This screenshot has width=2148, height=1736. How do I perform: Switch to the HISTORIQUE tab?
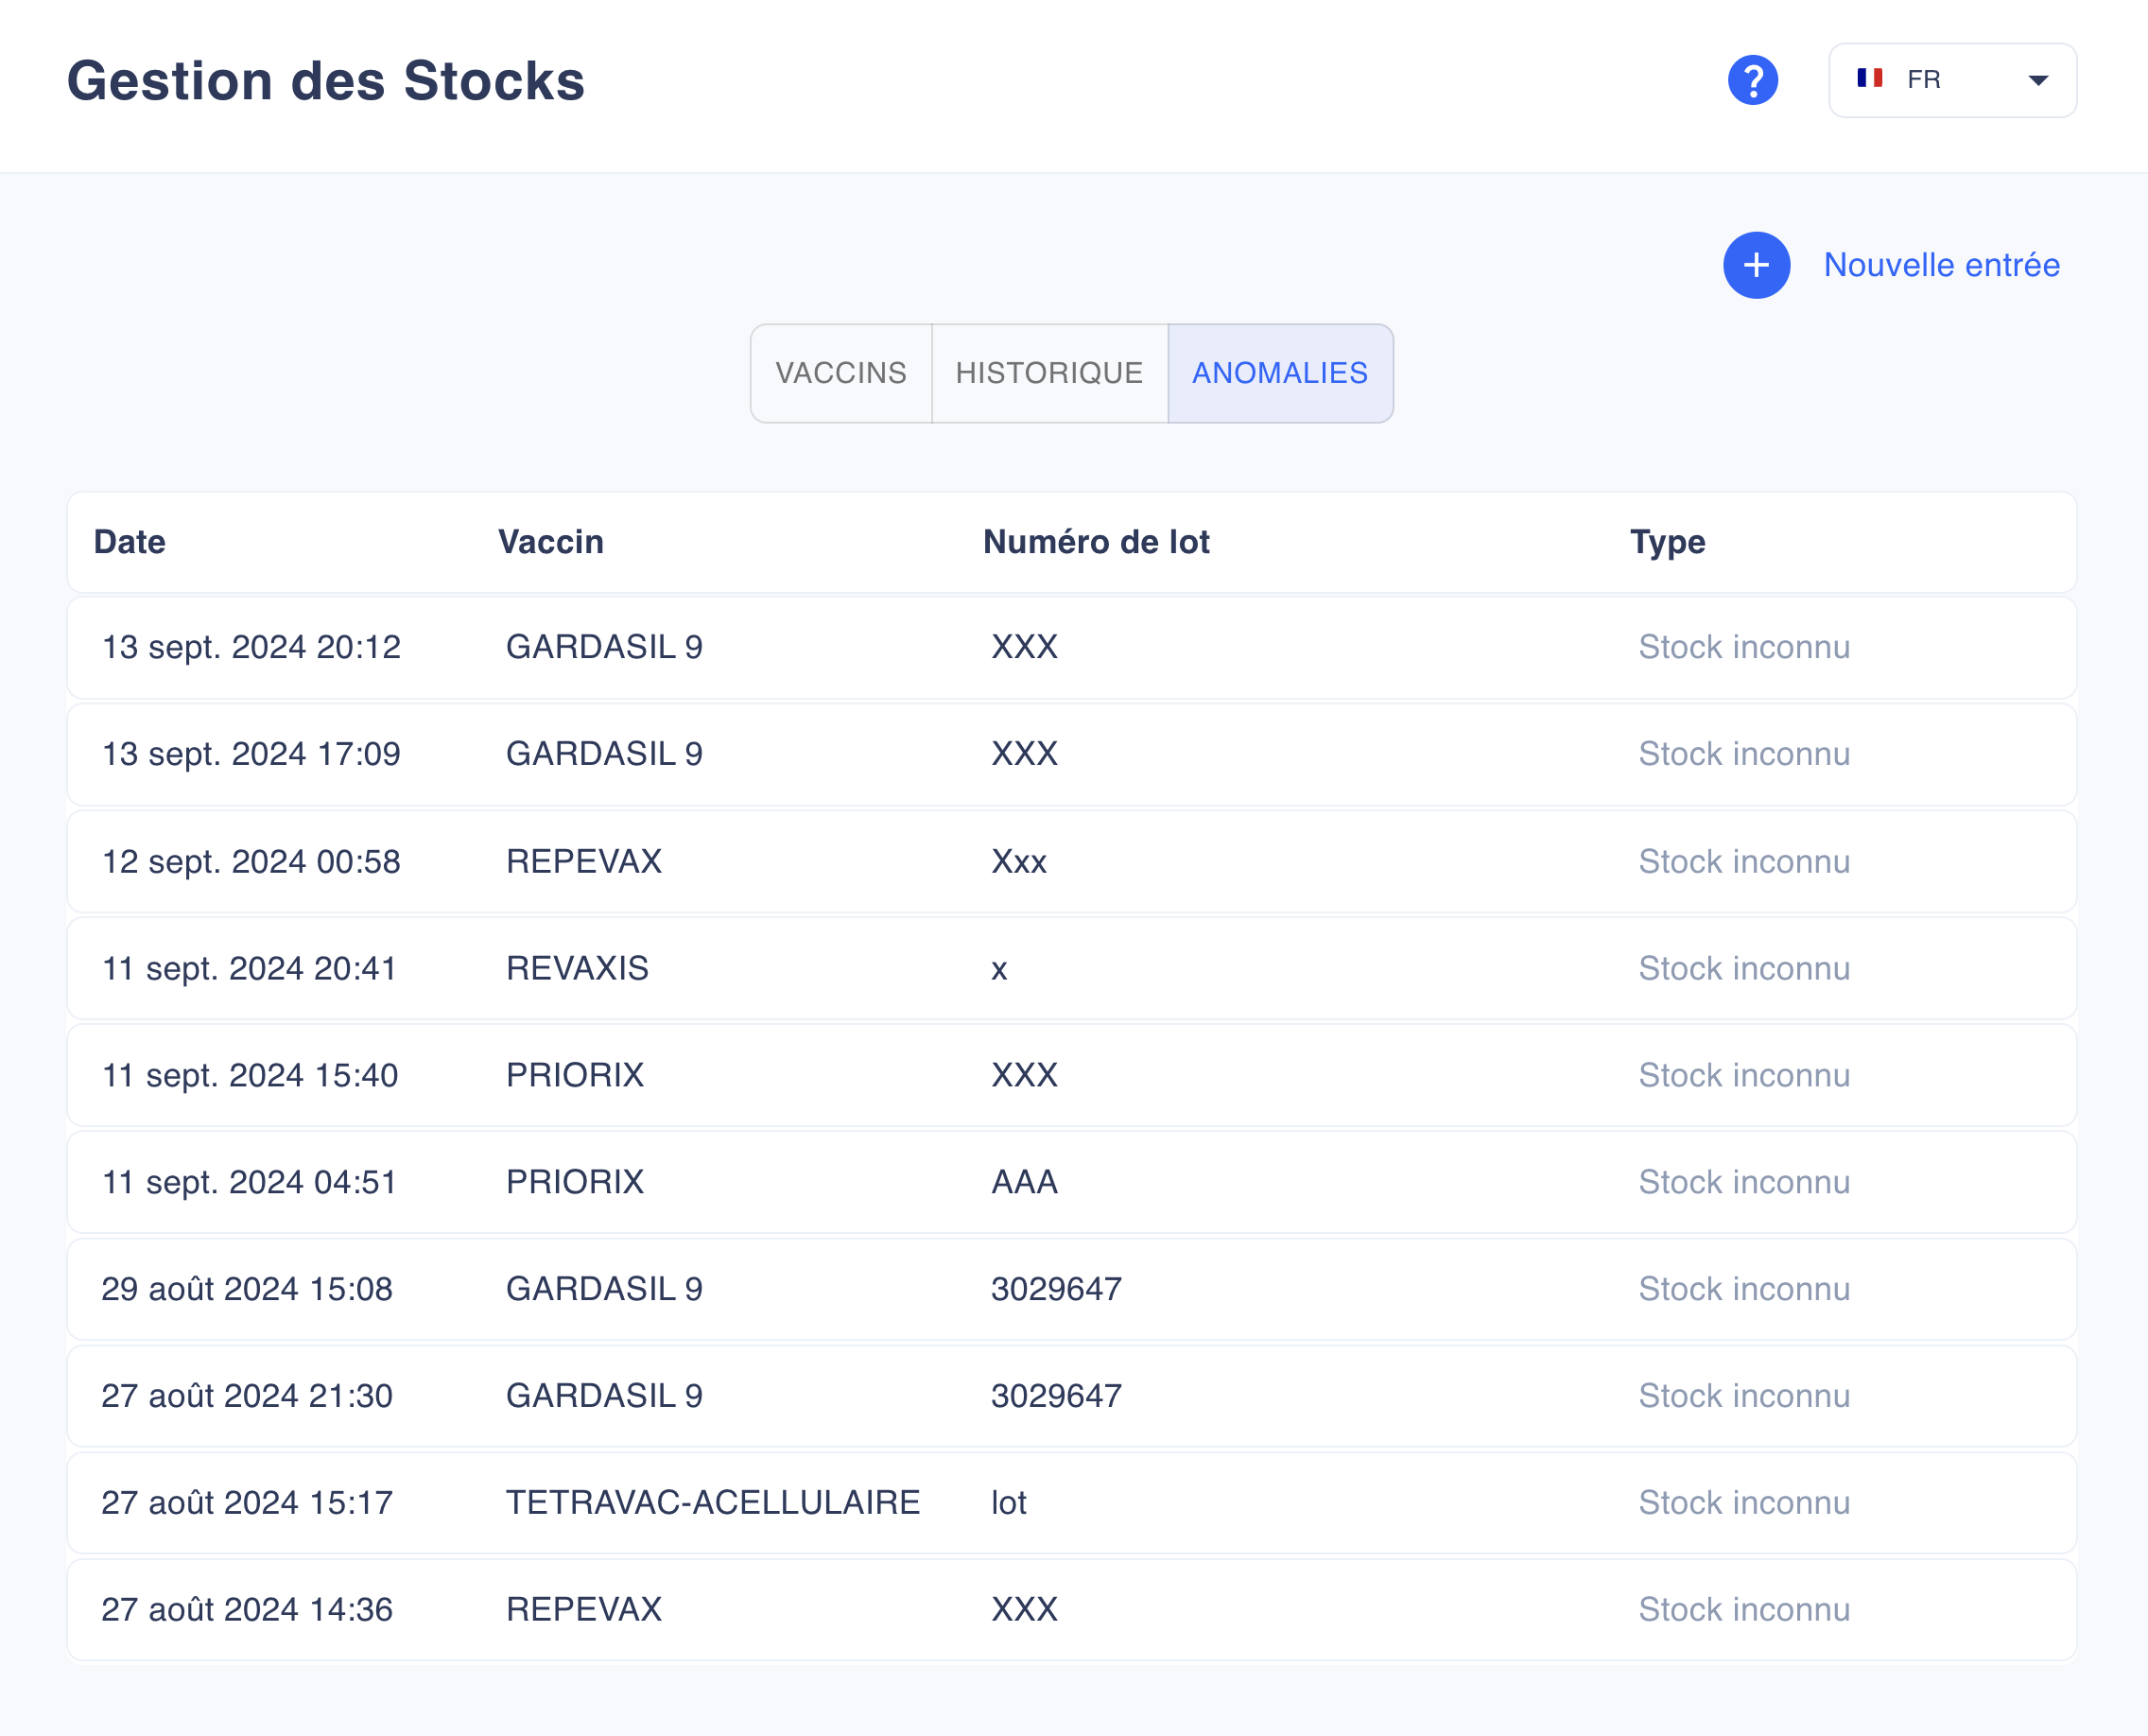[1049, 373]
